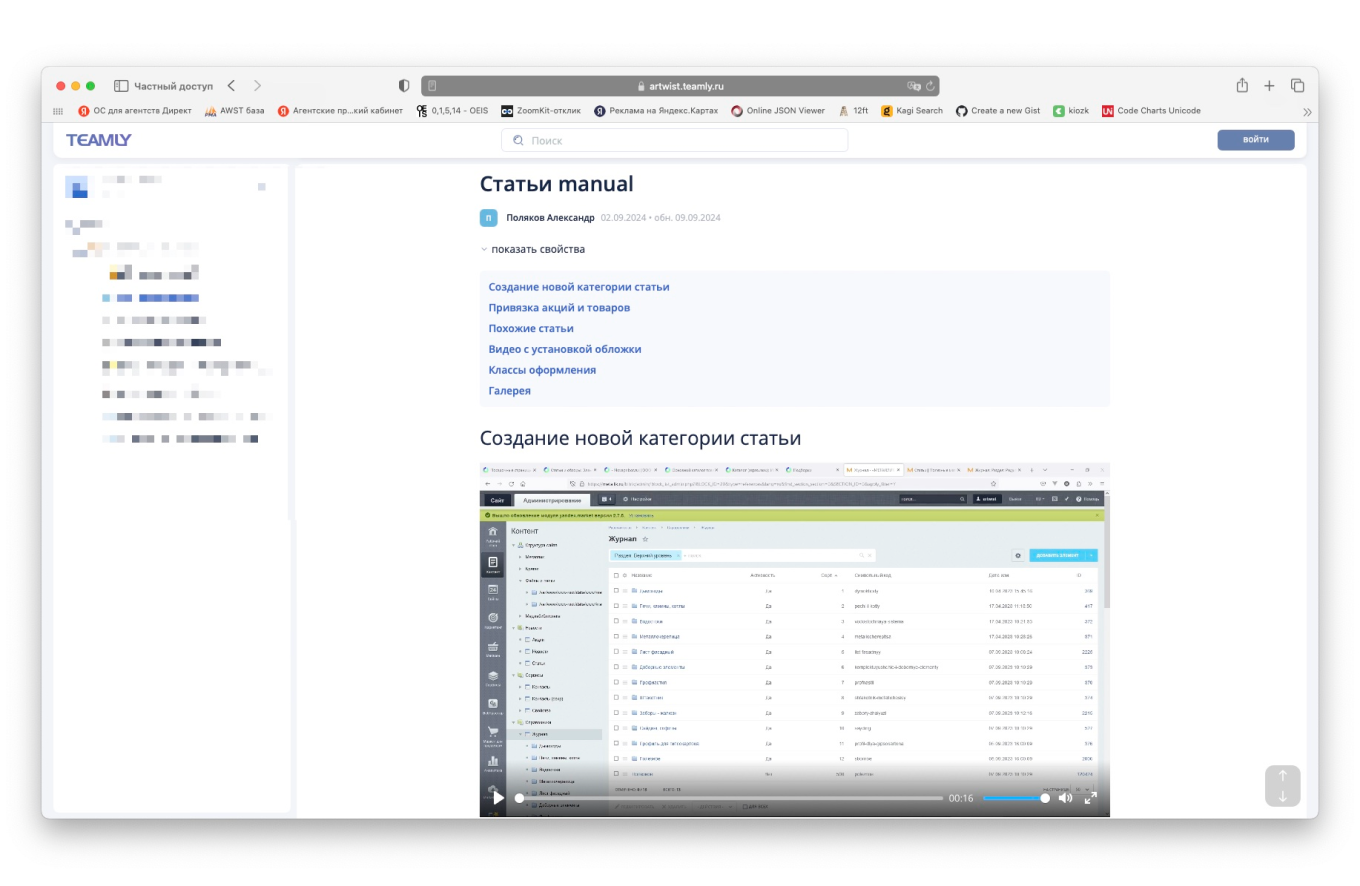Open the Safari share icon
This screenshot has width=1360, height=886.
pos(1242,86)
